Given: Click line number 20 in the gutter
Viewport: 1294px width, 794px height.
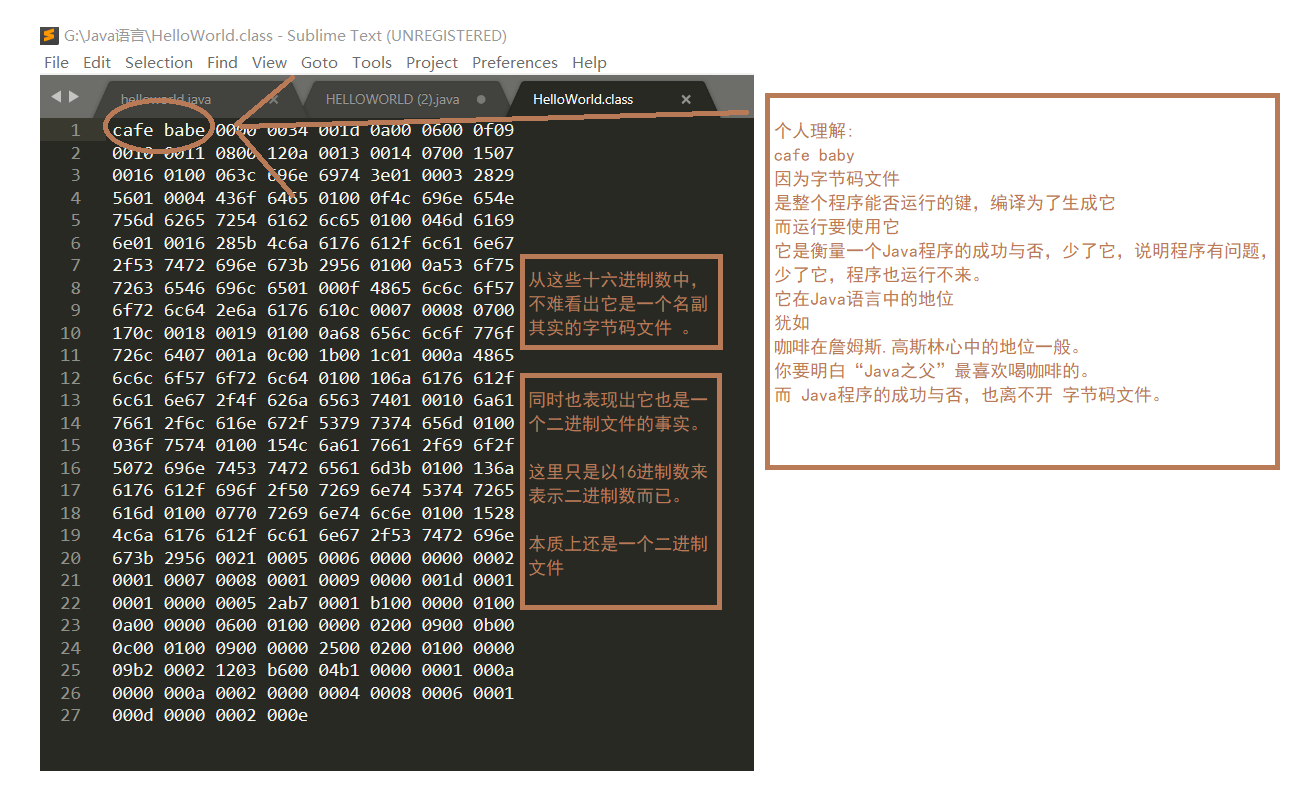Looking at the screenshot, I should 70,557.
